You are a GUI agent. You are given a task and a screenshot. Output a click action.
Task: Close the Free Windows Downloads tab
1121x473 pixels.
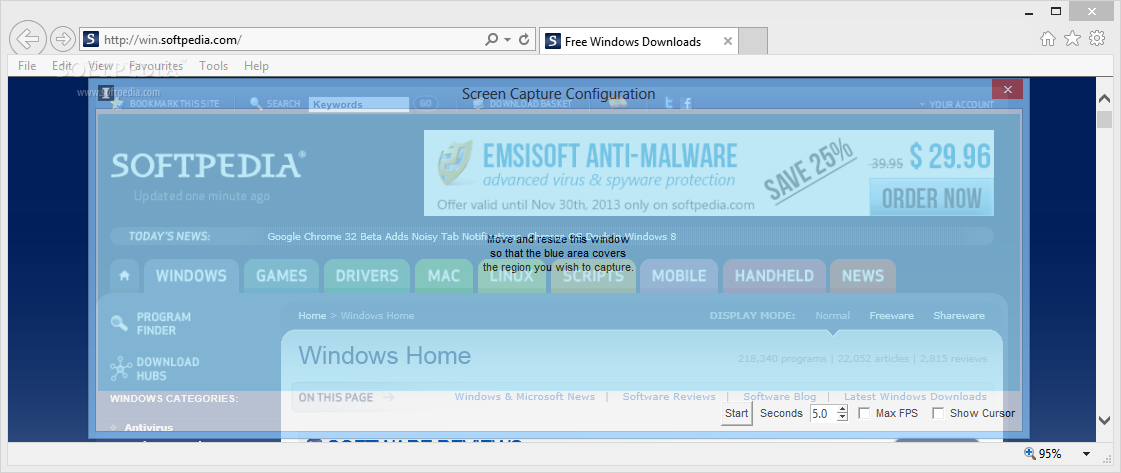[x=728, y=41]
